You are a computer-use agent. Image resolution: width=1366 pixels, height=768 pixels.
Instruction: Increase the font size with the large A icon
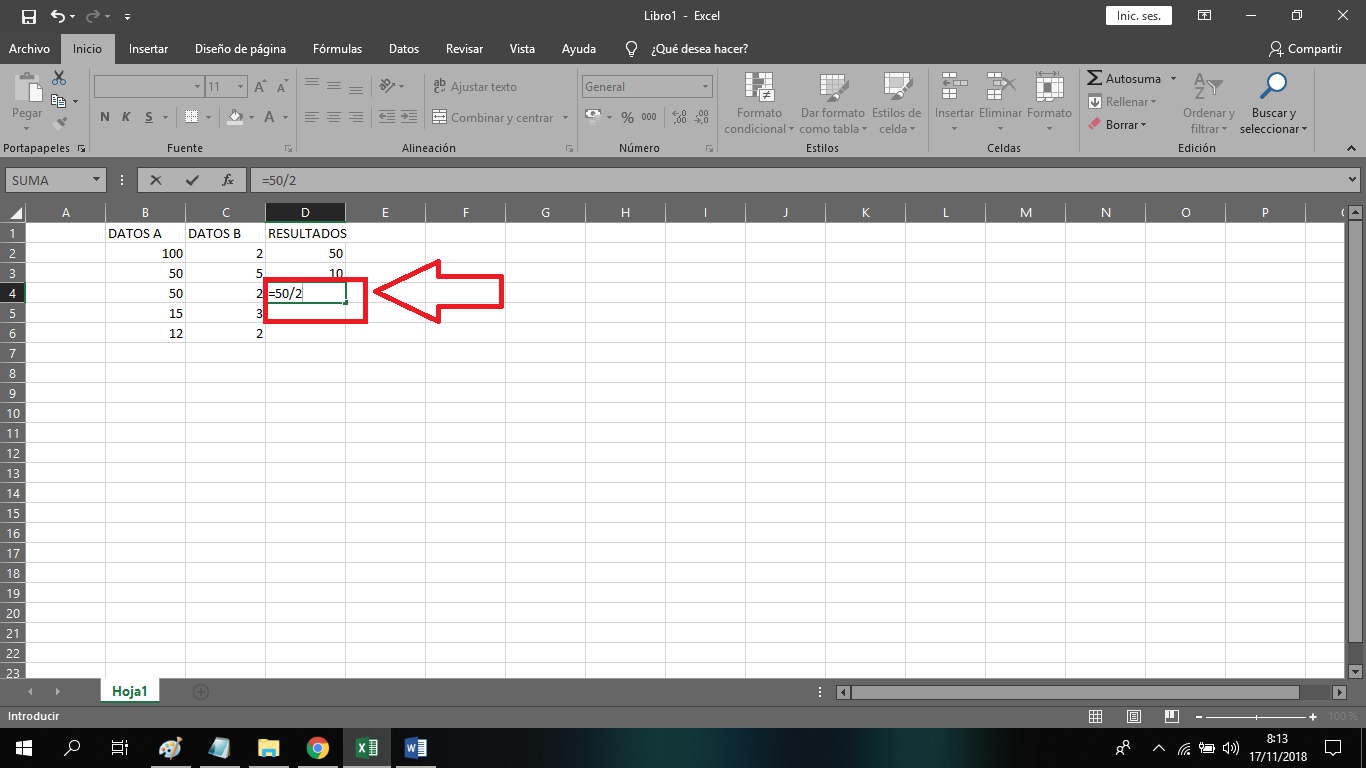pyautogui.click(x=260, y=87)
